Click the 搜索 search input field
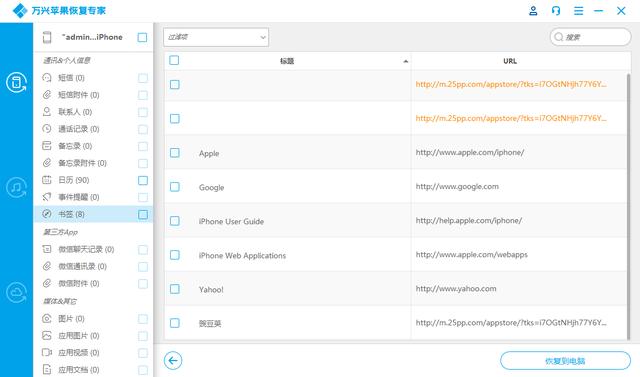640x377 pixels. tap(591, 37)
